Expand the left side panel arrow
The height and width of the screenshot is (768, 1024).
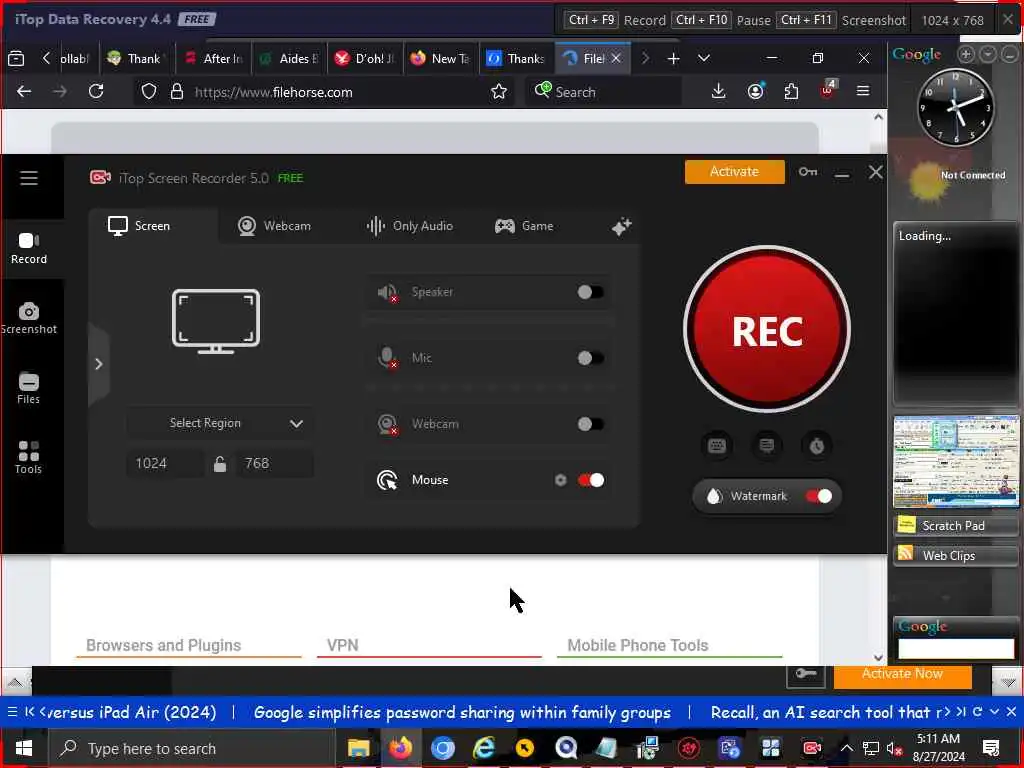click(99, 364)
